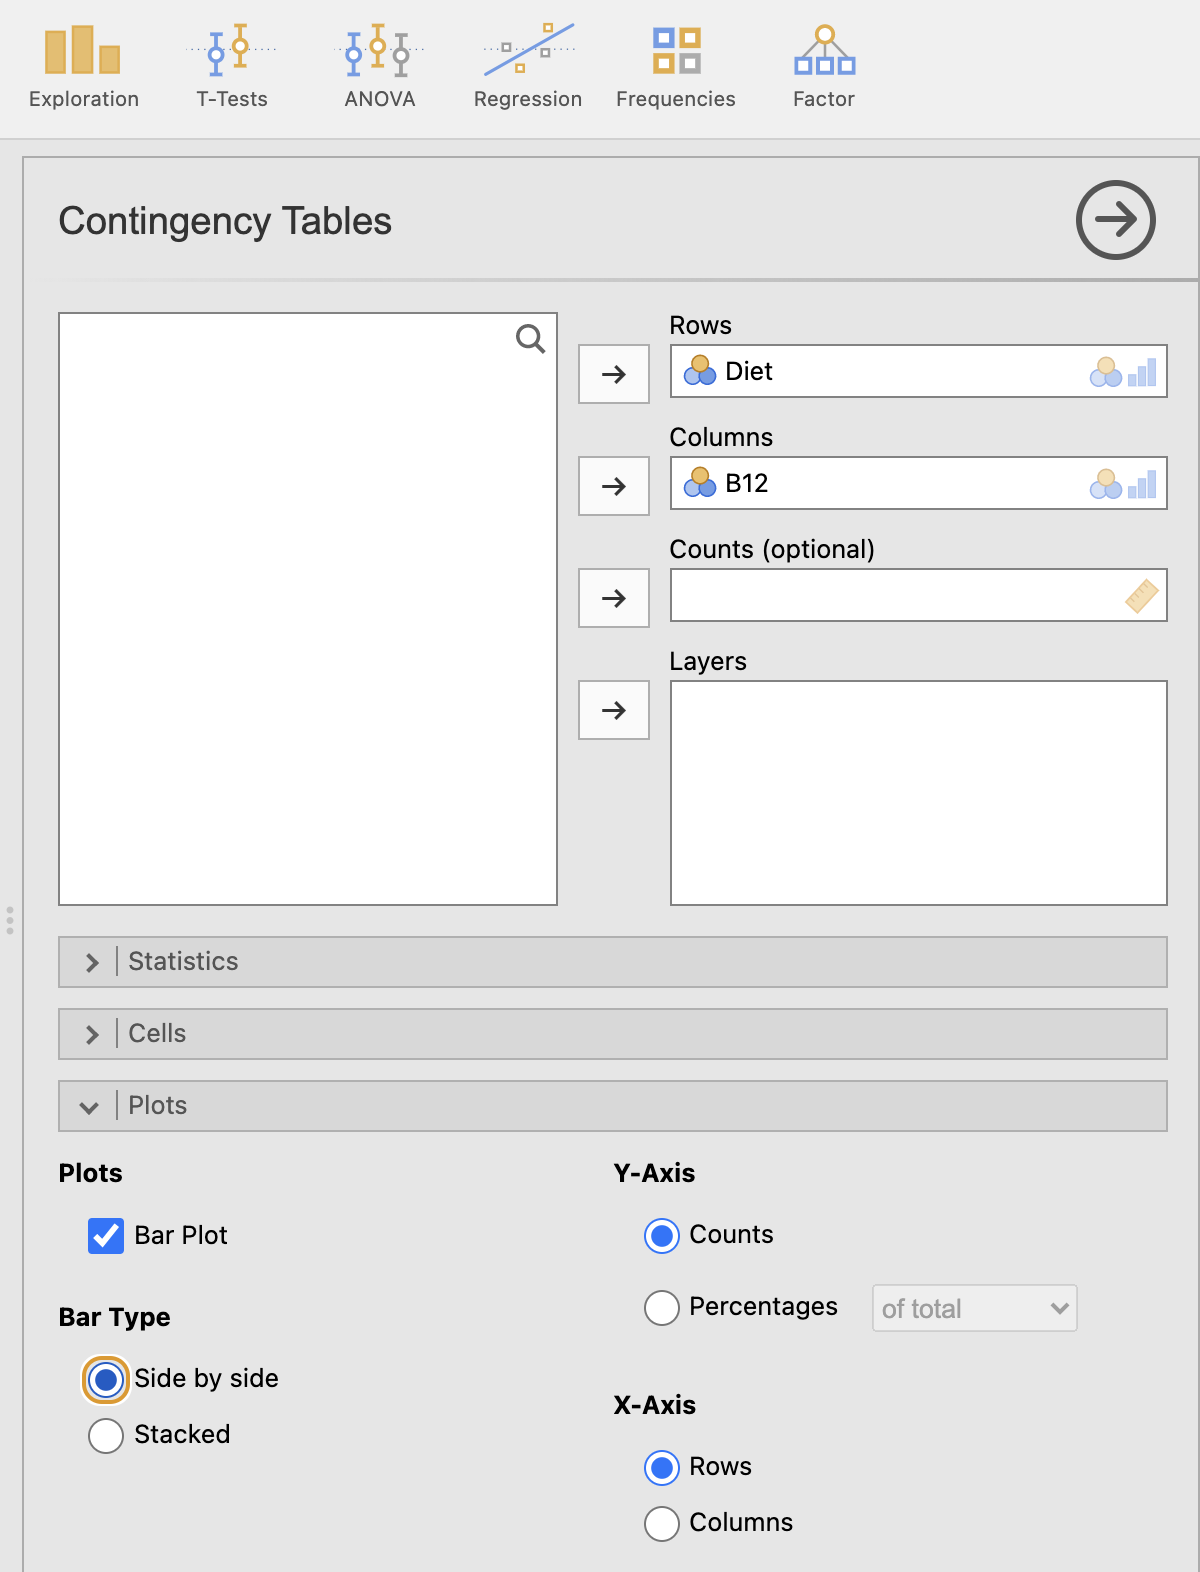Image resolution: width=1200 pixels, height=1572 pixels.
Task: Click arrow button to assign Layers variable
Action: tap(614, 710)
